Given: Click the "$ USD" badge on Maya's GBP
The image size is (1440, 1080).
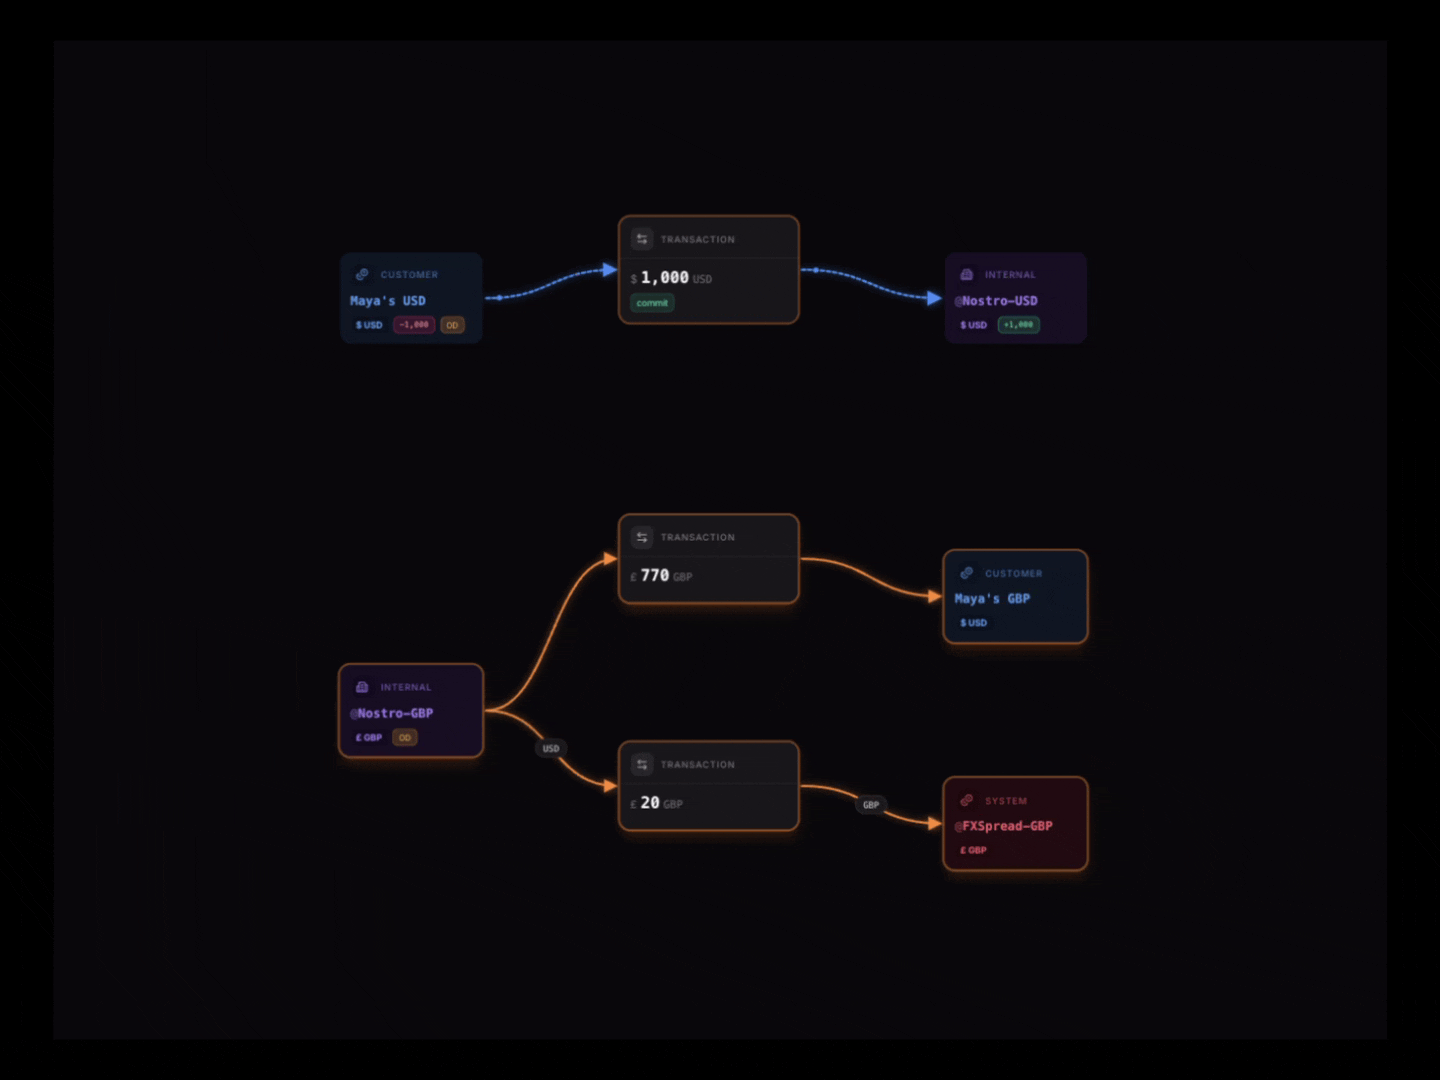Looking at the screenshot, I should tap(973, 622).
